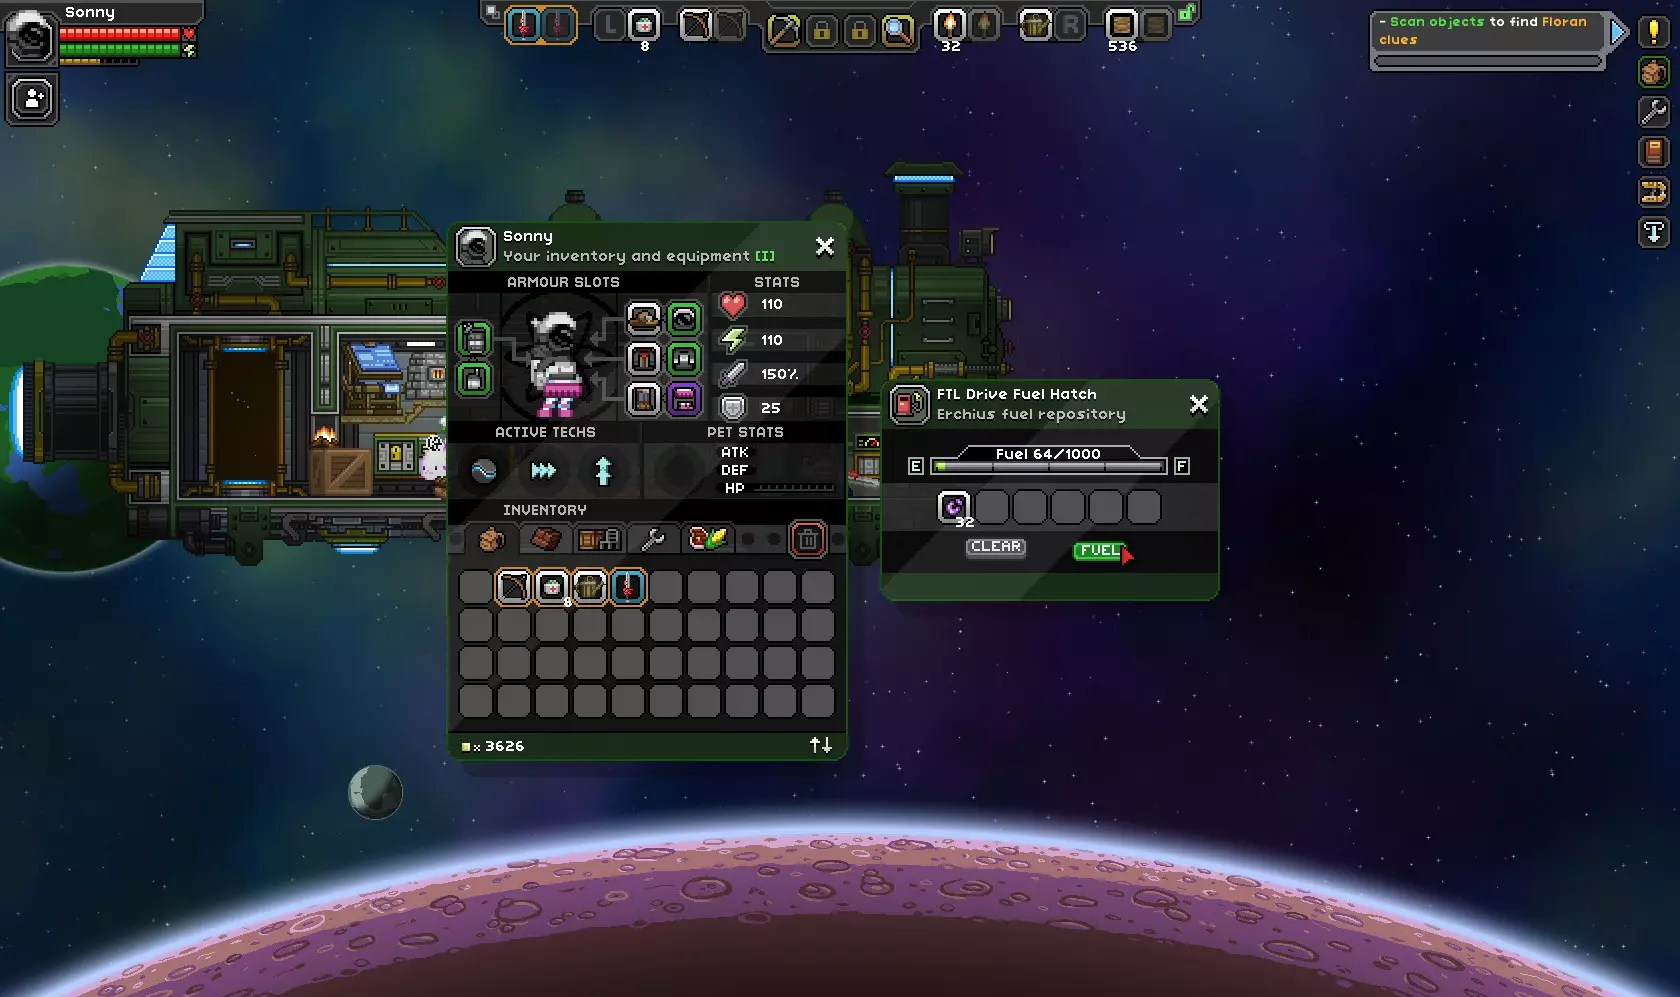Click the inventory trash can slot
Screen dimensions: 1680x997
808,540
